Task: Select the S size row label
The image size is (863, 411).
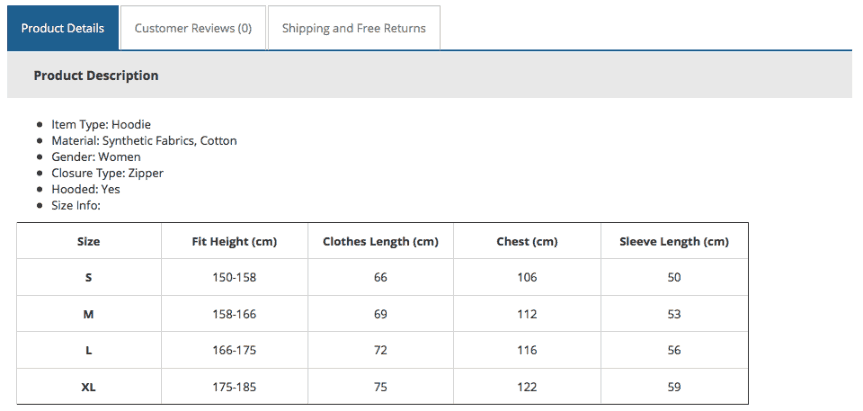Action: pyautogui.click(x=89, y=277)
